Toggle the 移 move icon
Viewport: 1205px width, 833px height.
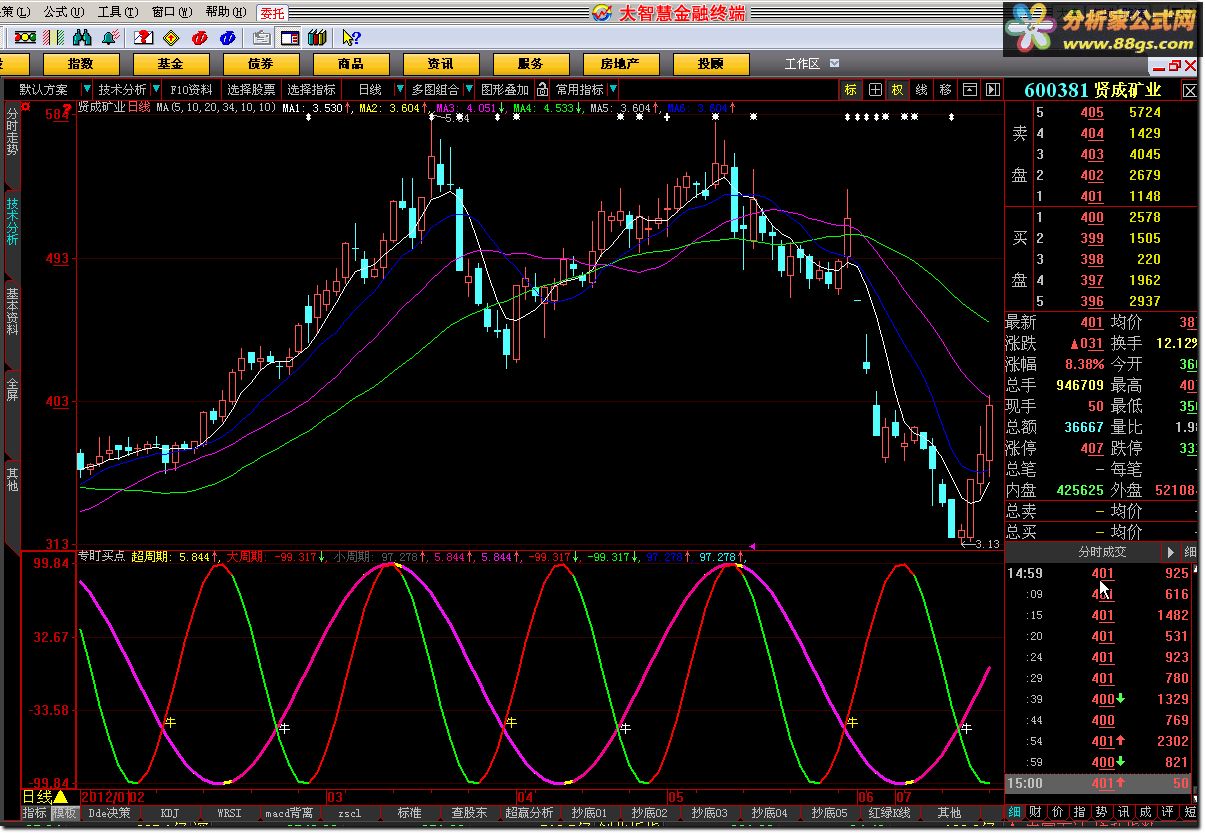[x=946, y=89]
